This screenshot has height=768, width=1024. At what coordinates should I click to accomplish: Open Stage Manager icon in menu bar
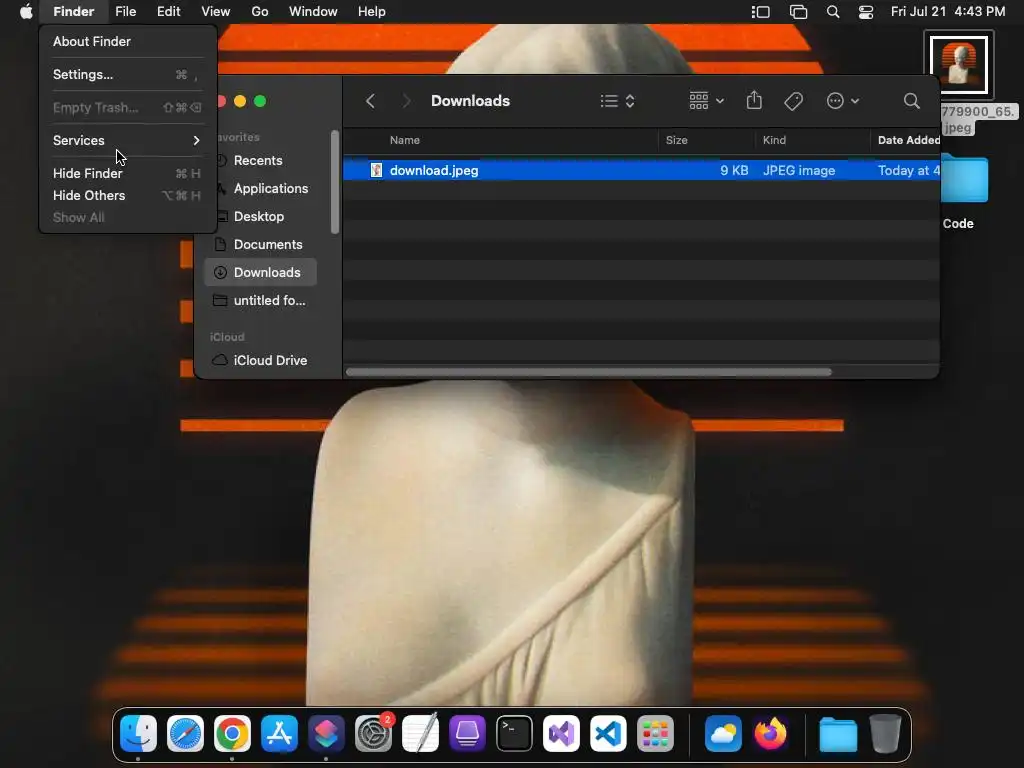[761, 12]
